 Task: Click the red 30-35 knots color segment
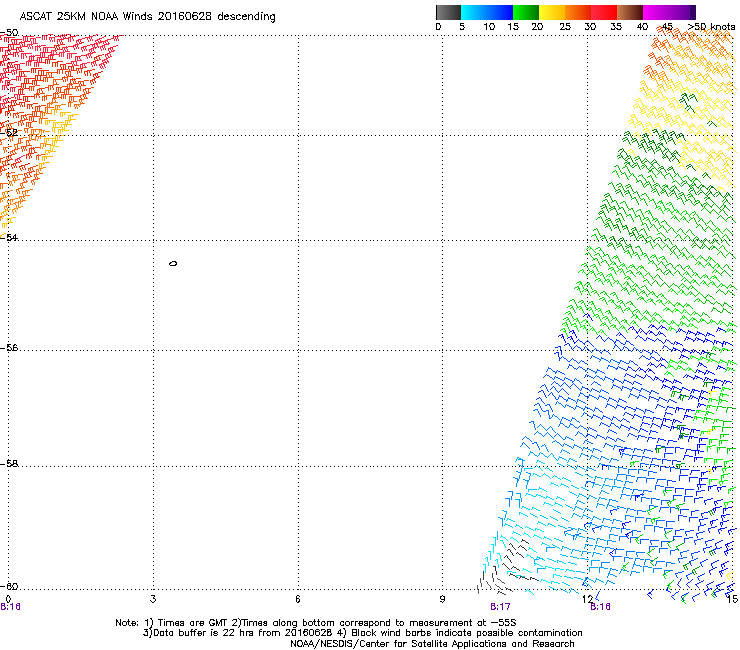pyautogui.click(x=604, y=12)
